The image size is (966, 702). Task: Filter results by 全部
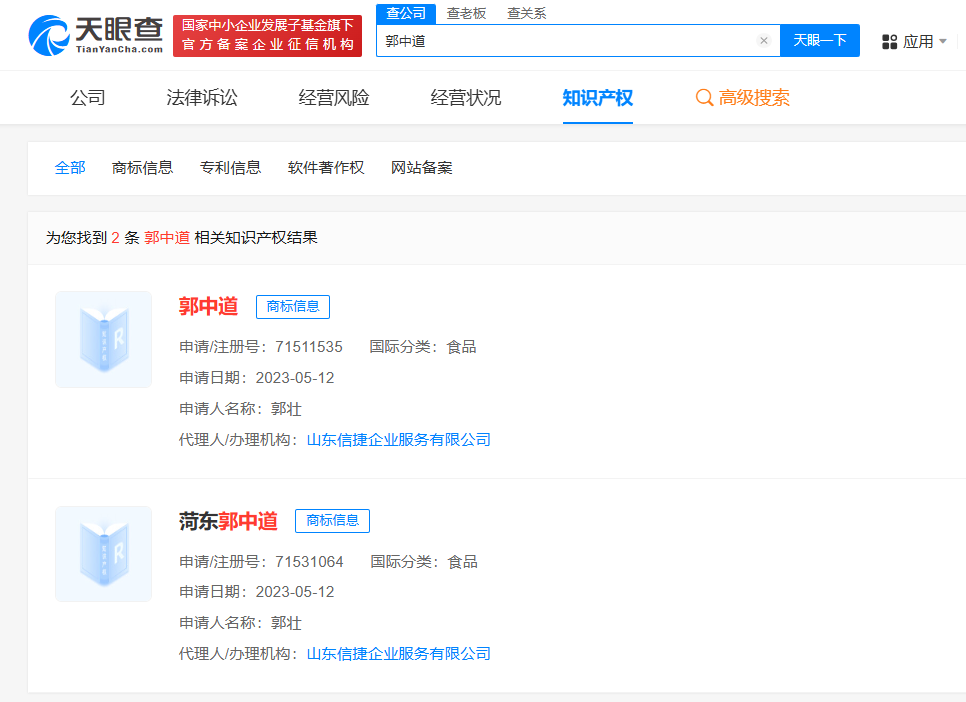click(x=70, y=168)
